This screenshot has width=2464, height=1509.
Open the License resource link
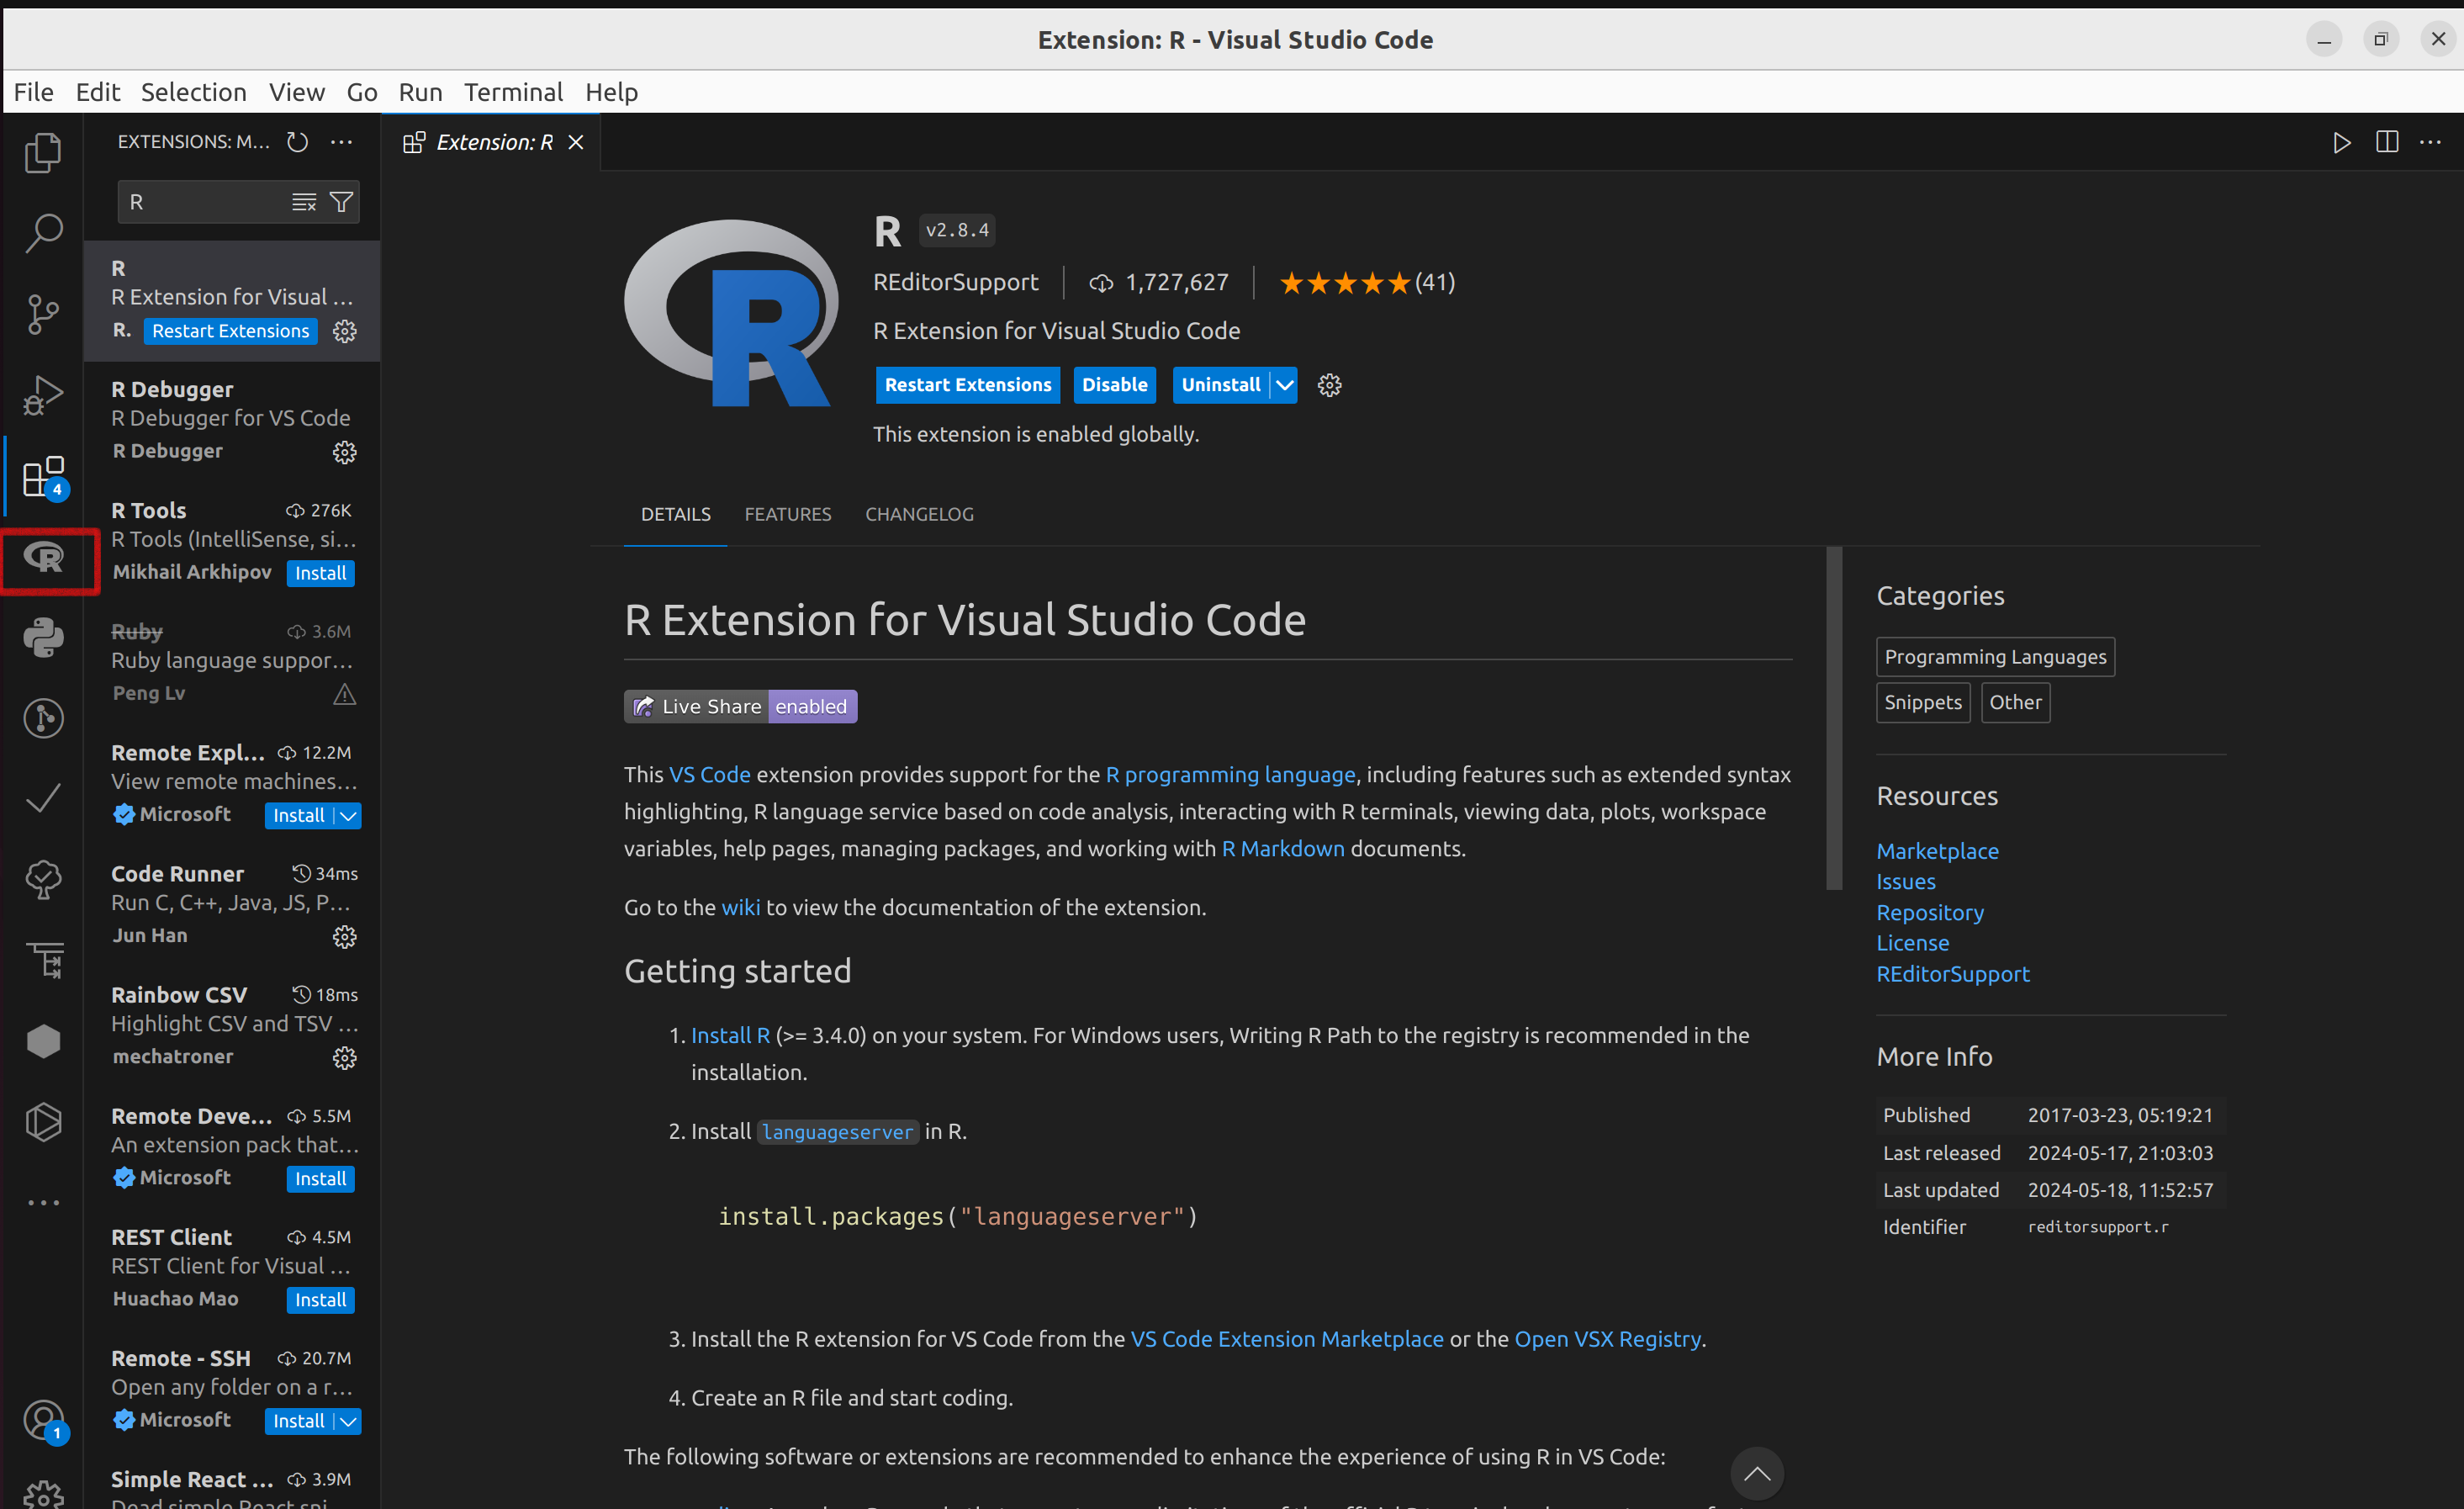tap(1912, 943)
